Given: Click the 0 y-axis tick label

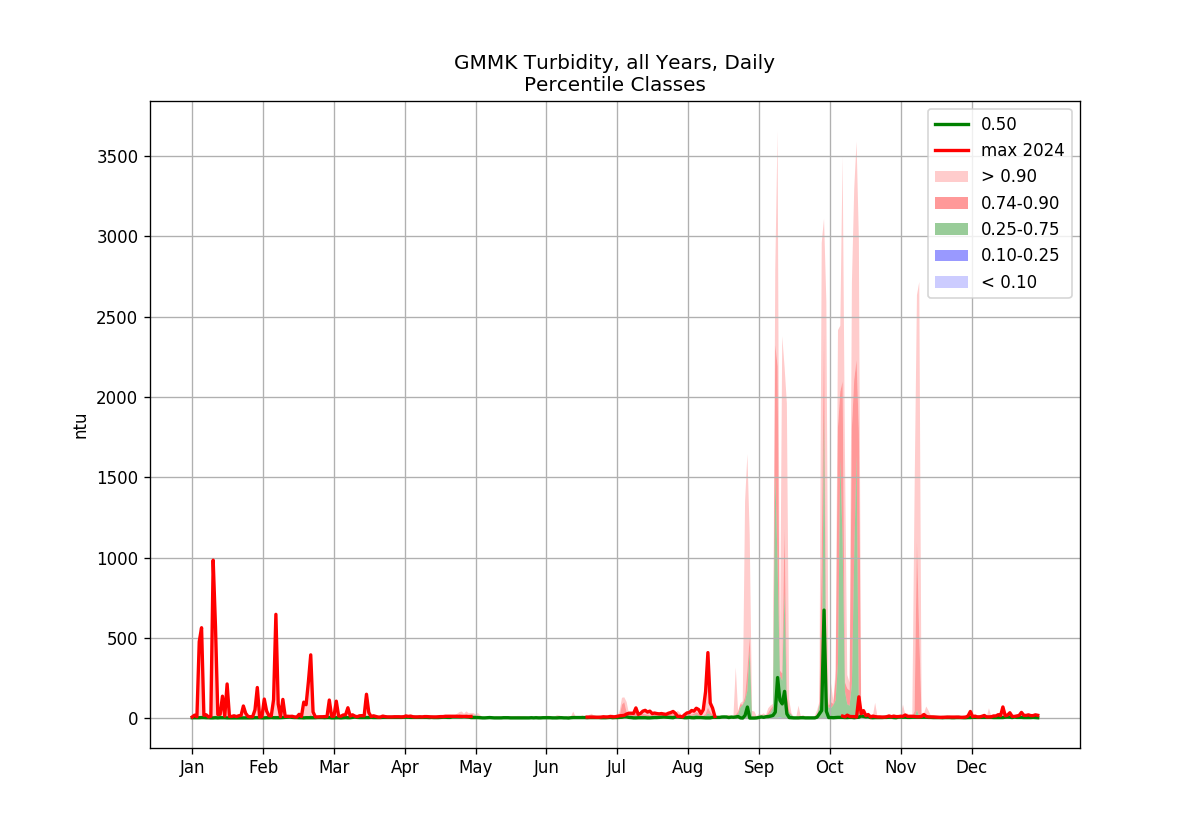Looking at the screenshot, I should [133, 719].
